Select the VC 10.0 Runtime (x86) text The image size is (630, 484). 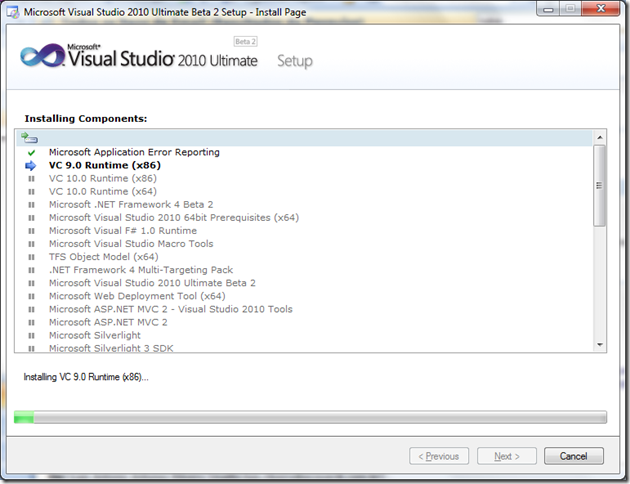(103, 178)
